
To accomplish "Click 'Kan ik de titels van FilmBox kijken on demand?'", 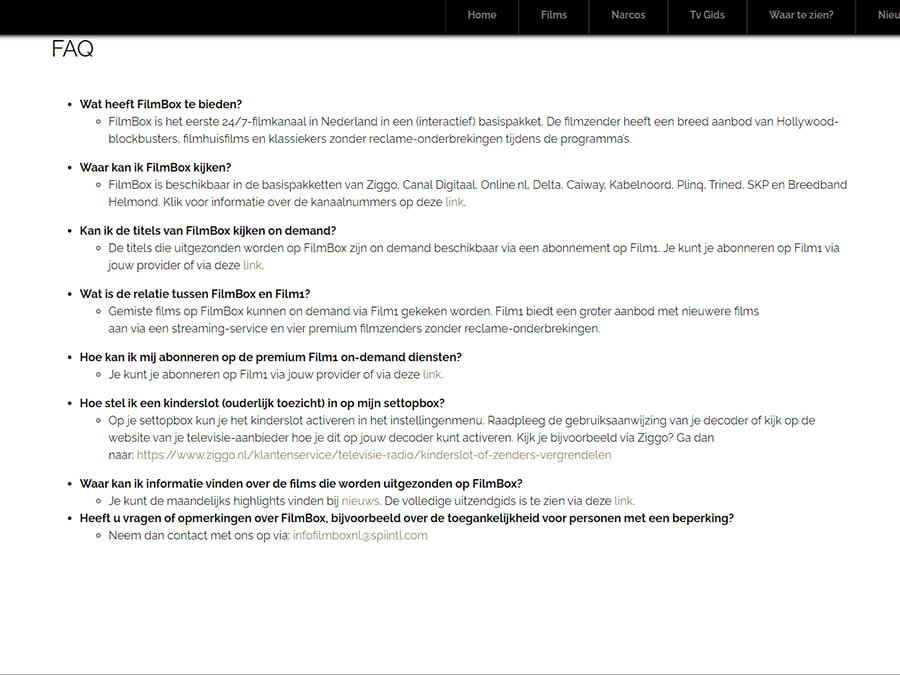I will point(208,230).
